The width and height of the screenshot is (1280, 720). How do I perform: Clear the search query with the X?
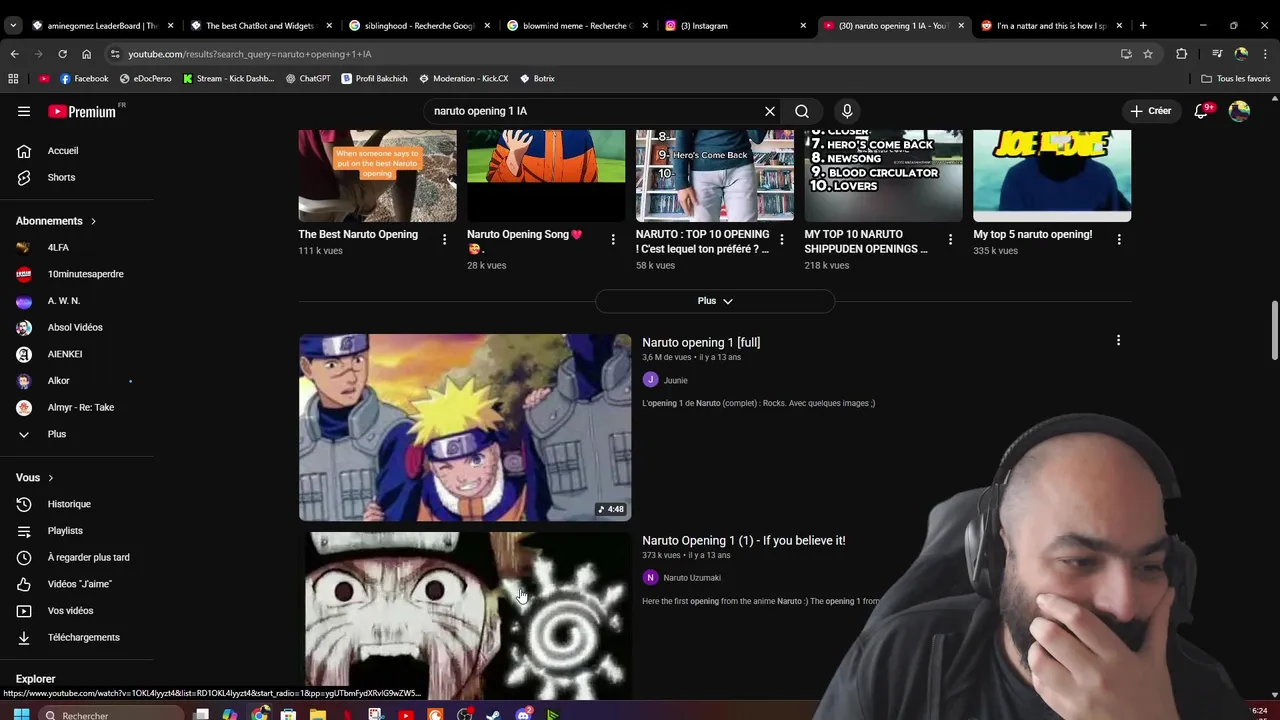770,111
